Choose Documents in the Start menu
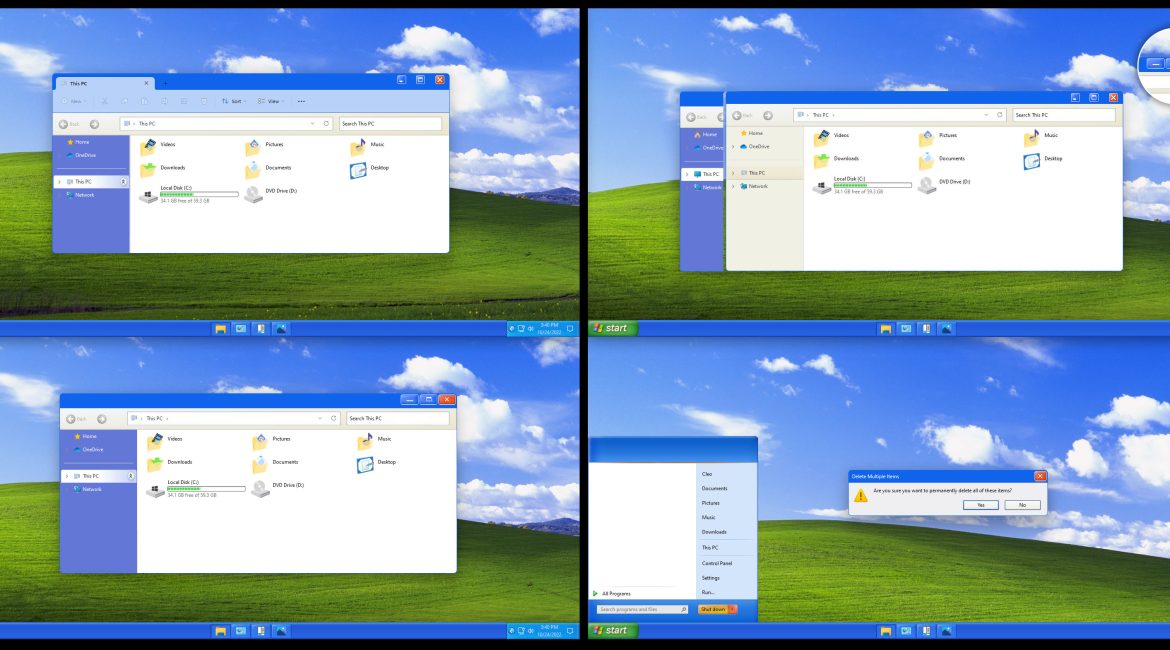 tap(714, 489)
